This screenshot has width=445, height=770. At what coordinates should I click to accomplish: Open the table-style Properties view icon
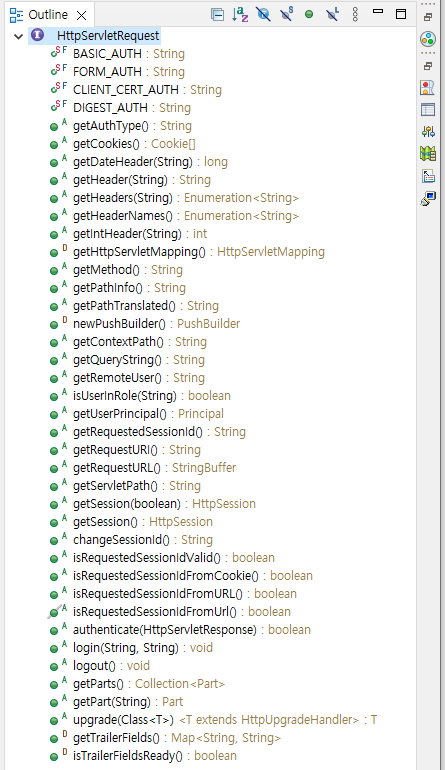pos(428,109)
